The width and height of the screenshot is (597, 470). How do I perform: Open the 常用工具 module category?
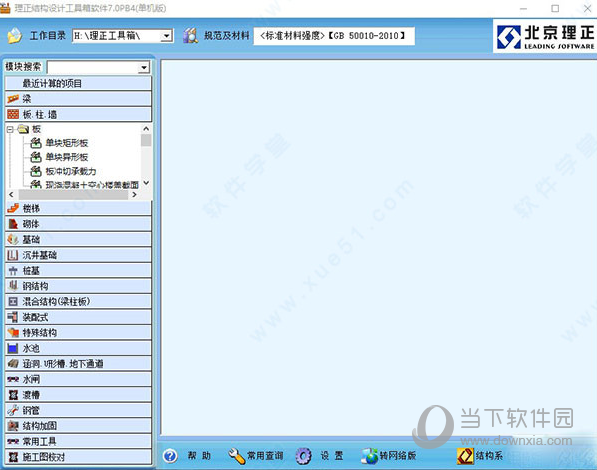point(78,441)
